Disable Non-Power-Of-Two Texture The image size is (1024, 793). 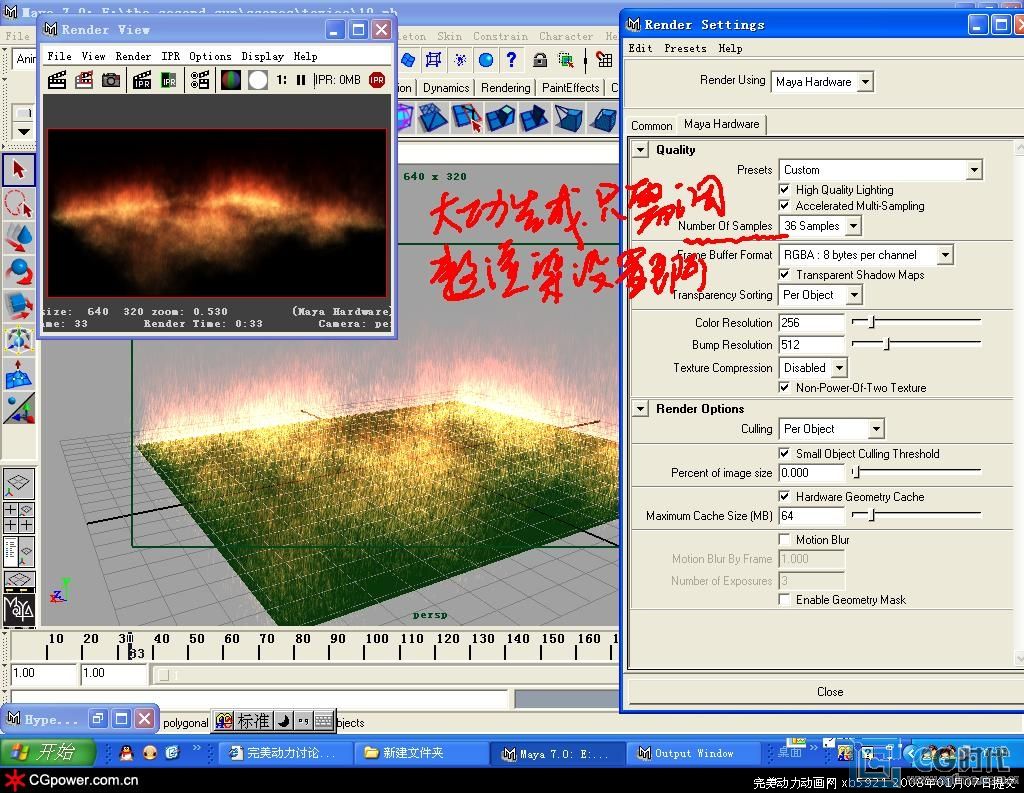[x=784, y=387]
